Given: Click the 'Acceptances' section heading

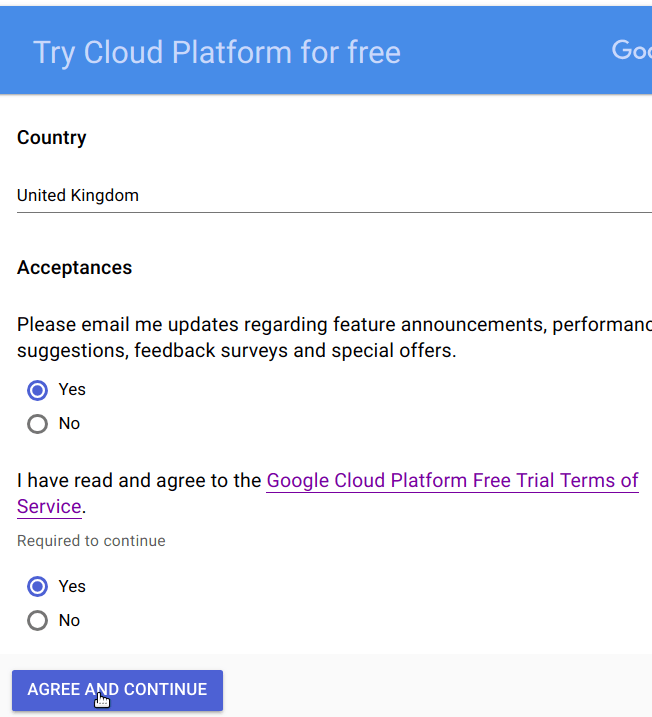Looking at the screenshot, I should pos(75,268).
